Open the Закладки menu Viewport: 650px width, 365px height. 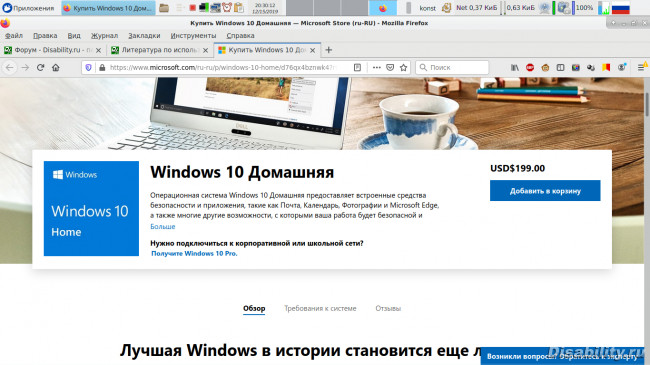click(144, 36)
